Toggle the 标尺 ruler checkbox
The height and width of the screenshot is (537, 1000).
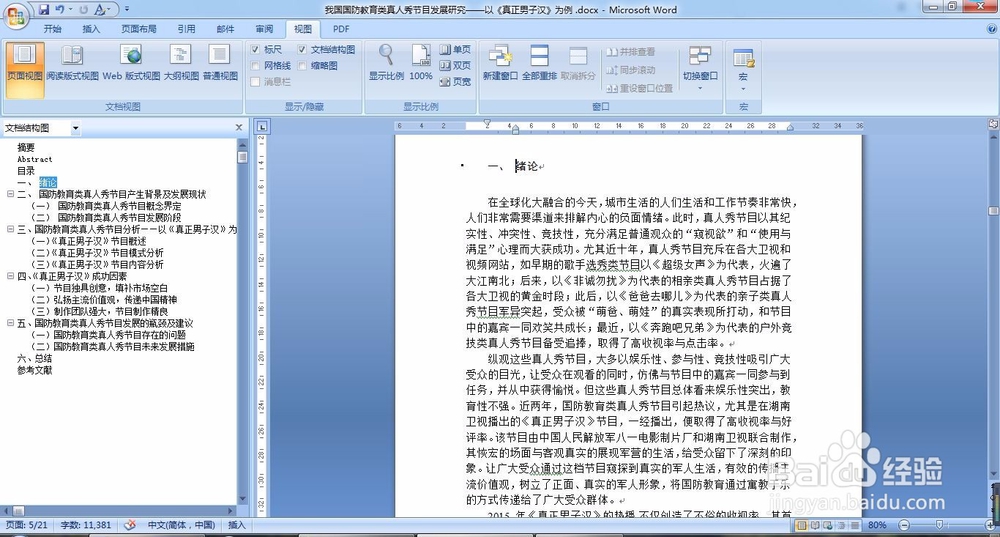click(x=255, y=49)
